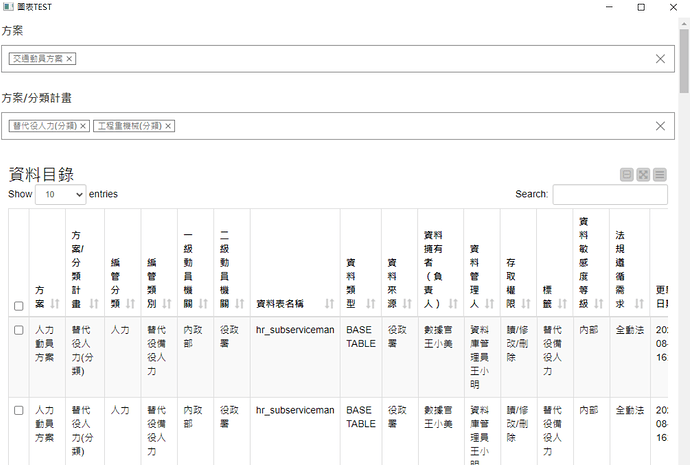The image size is (690, 465).
Task: Remove the 工程重機械(分類) tag
Action: [x=169, y=126]
